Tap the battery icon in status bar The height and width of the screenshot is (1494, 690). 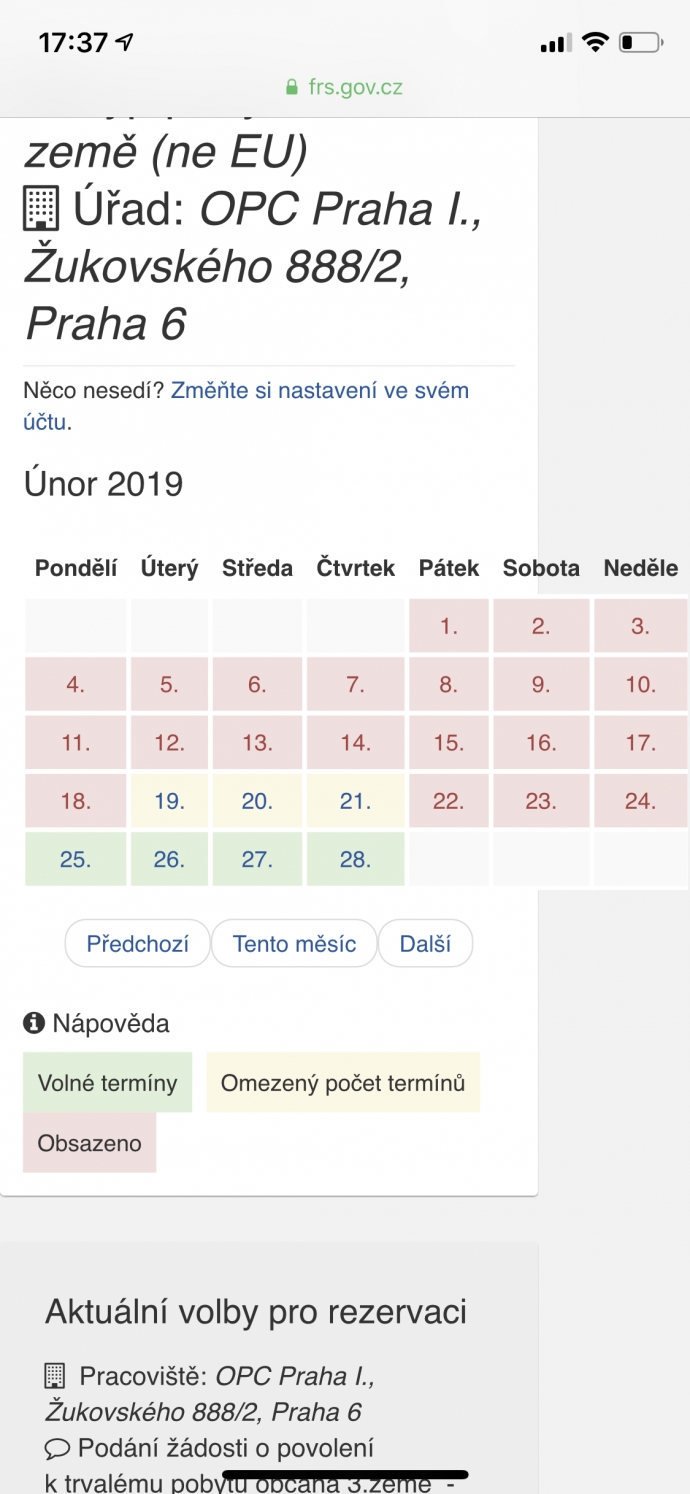coord(642,43)
